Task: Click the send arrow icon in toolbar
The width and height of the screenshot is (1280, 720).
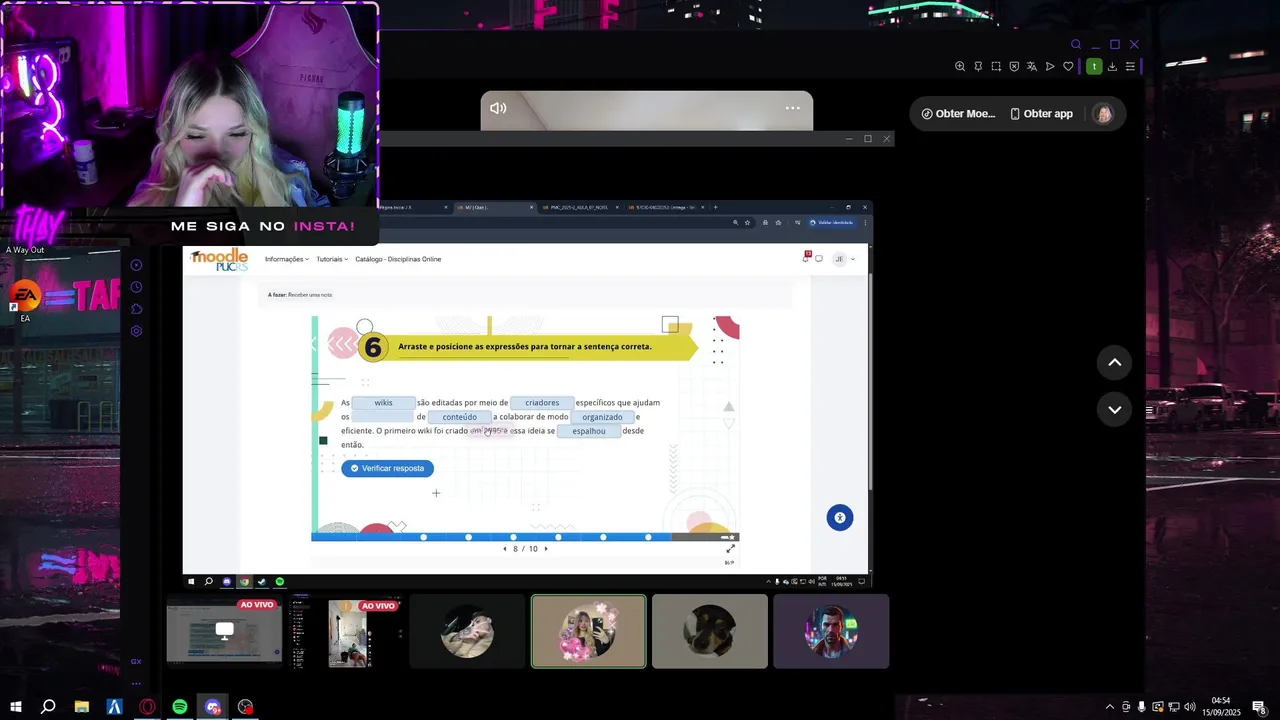Action: click(x=1050, y=67)
